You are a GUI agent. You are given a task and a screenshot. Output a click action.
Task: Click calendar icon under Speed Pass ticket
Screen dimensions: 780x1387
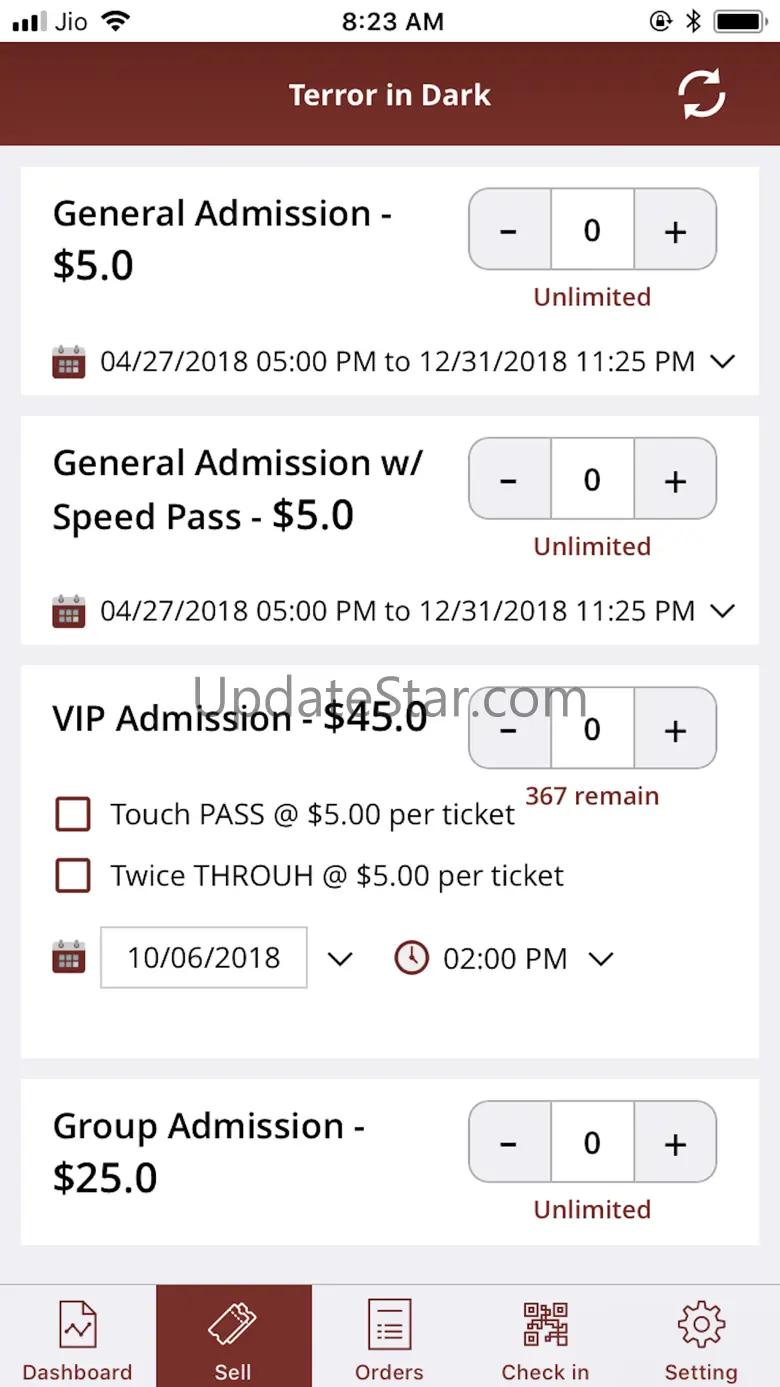(68, 610)
